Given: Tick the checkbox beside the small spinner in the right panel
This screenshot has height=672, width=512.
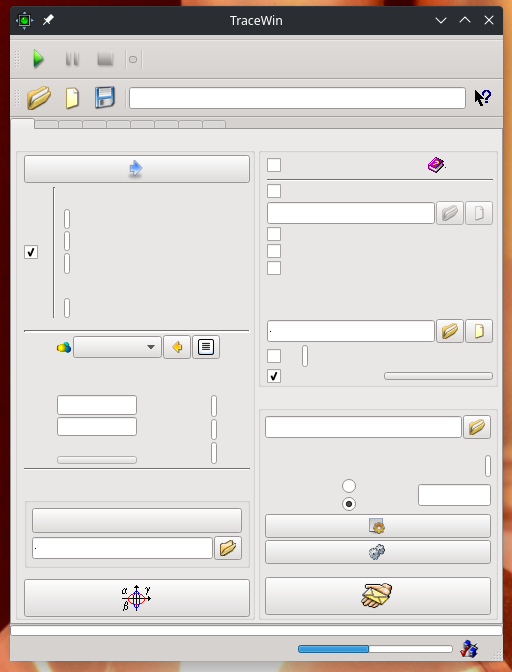Looking at the screenshot, I should pyautogui.click(x=274, y=356).
